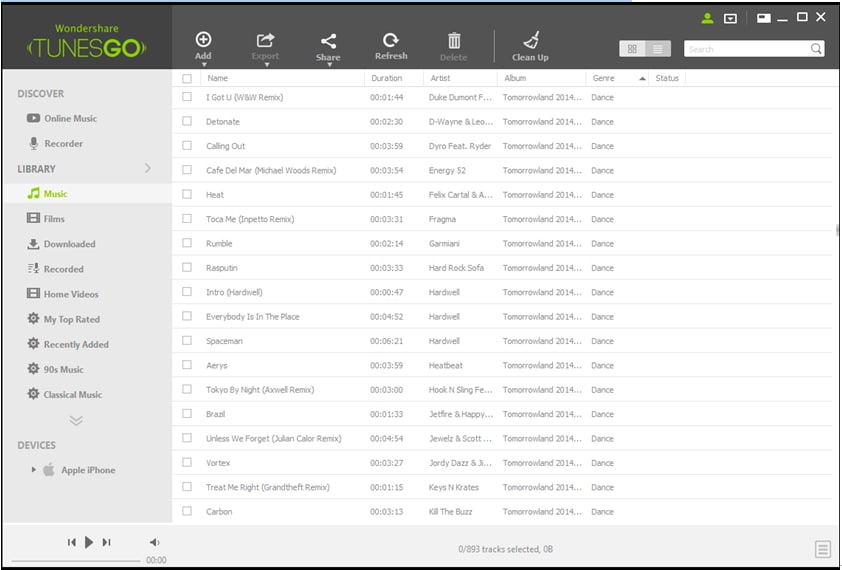The height and width of the screenshot is (570, 842).
Task: Switch to grid thumbnail view
Action: [632, 49]
